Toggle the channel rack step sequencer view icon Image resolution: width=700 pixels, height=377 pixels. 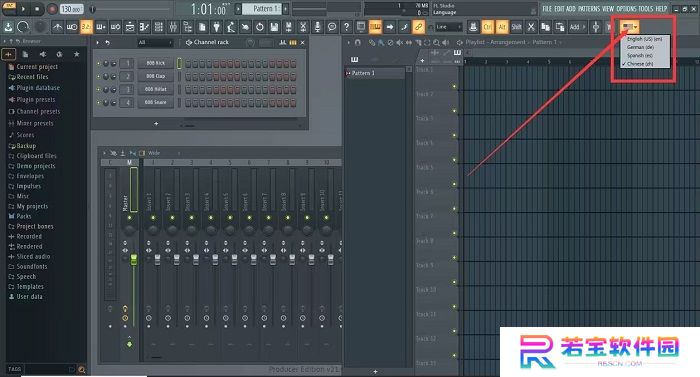point(292,42)
